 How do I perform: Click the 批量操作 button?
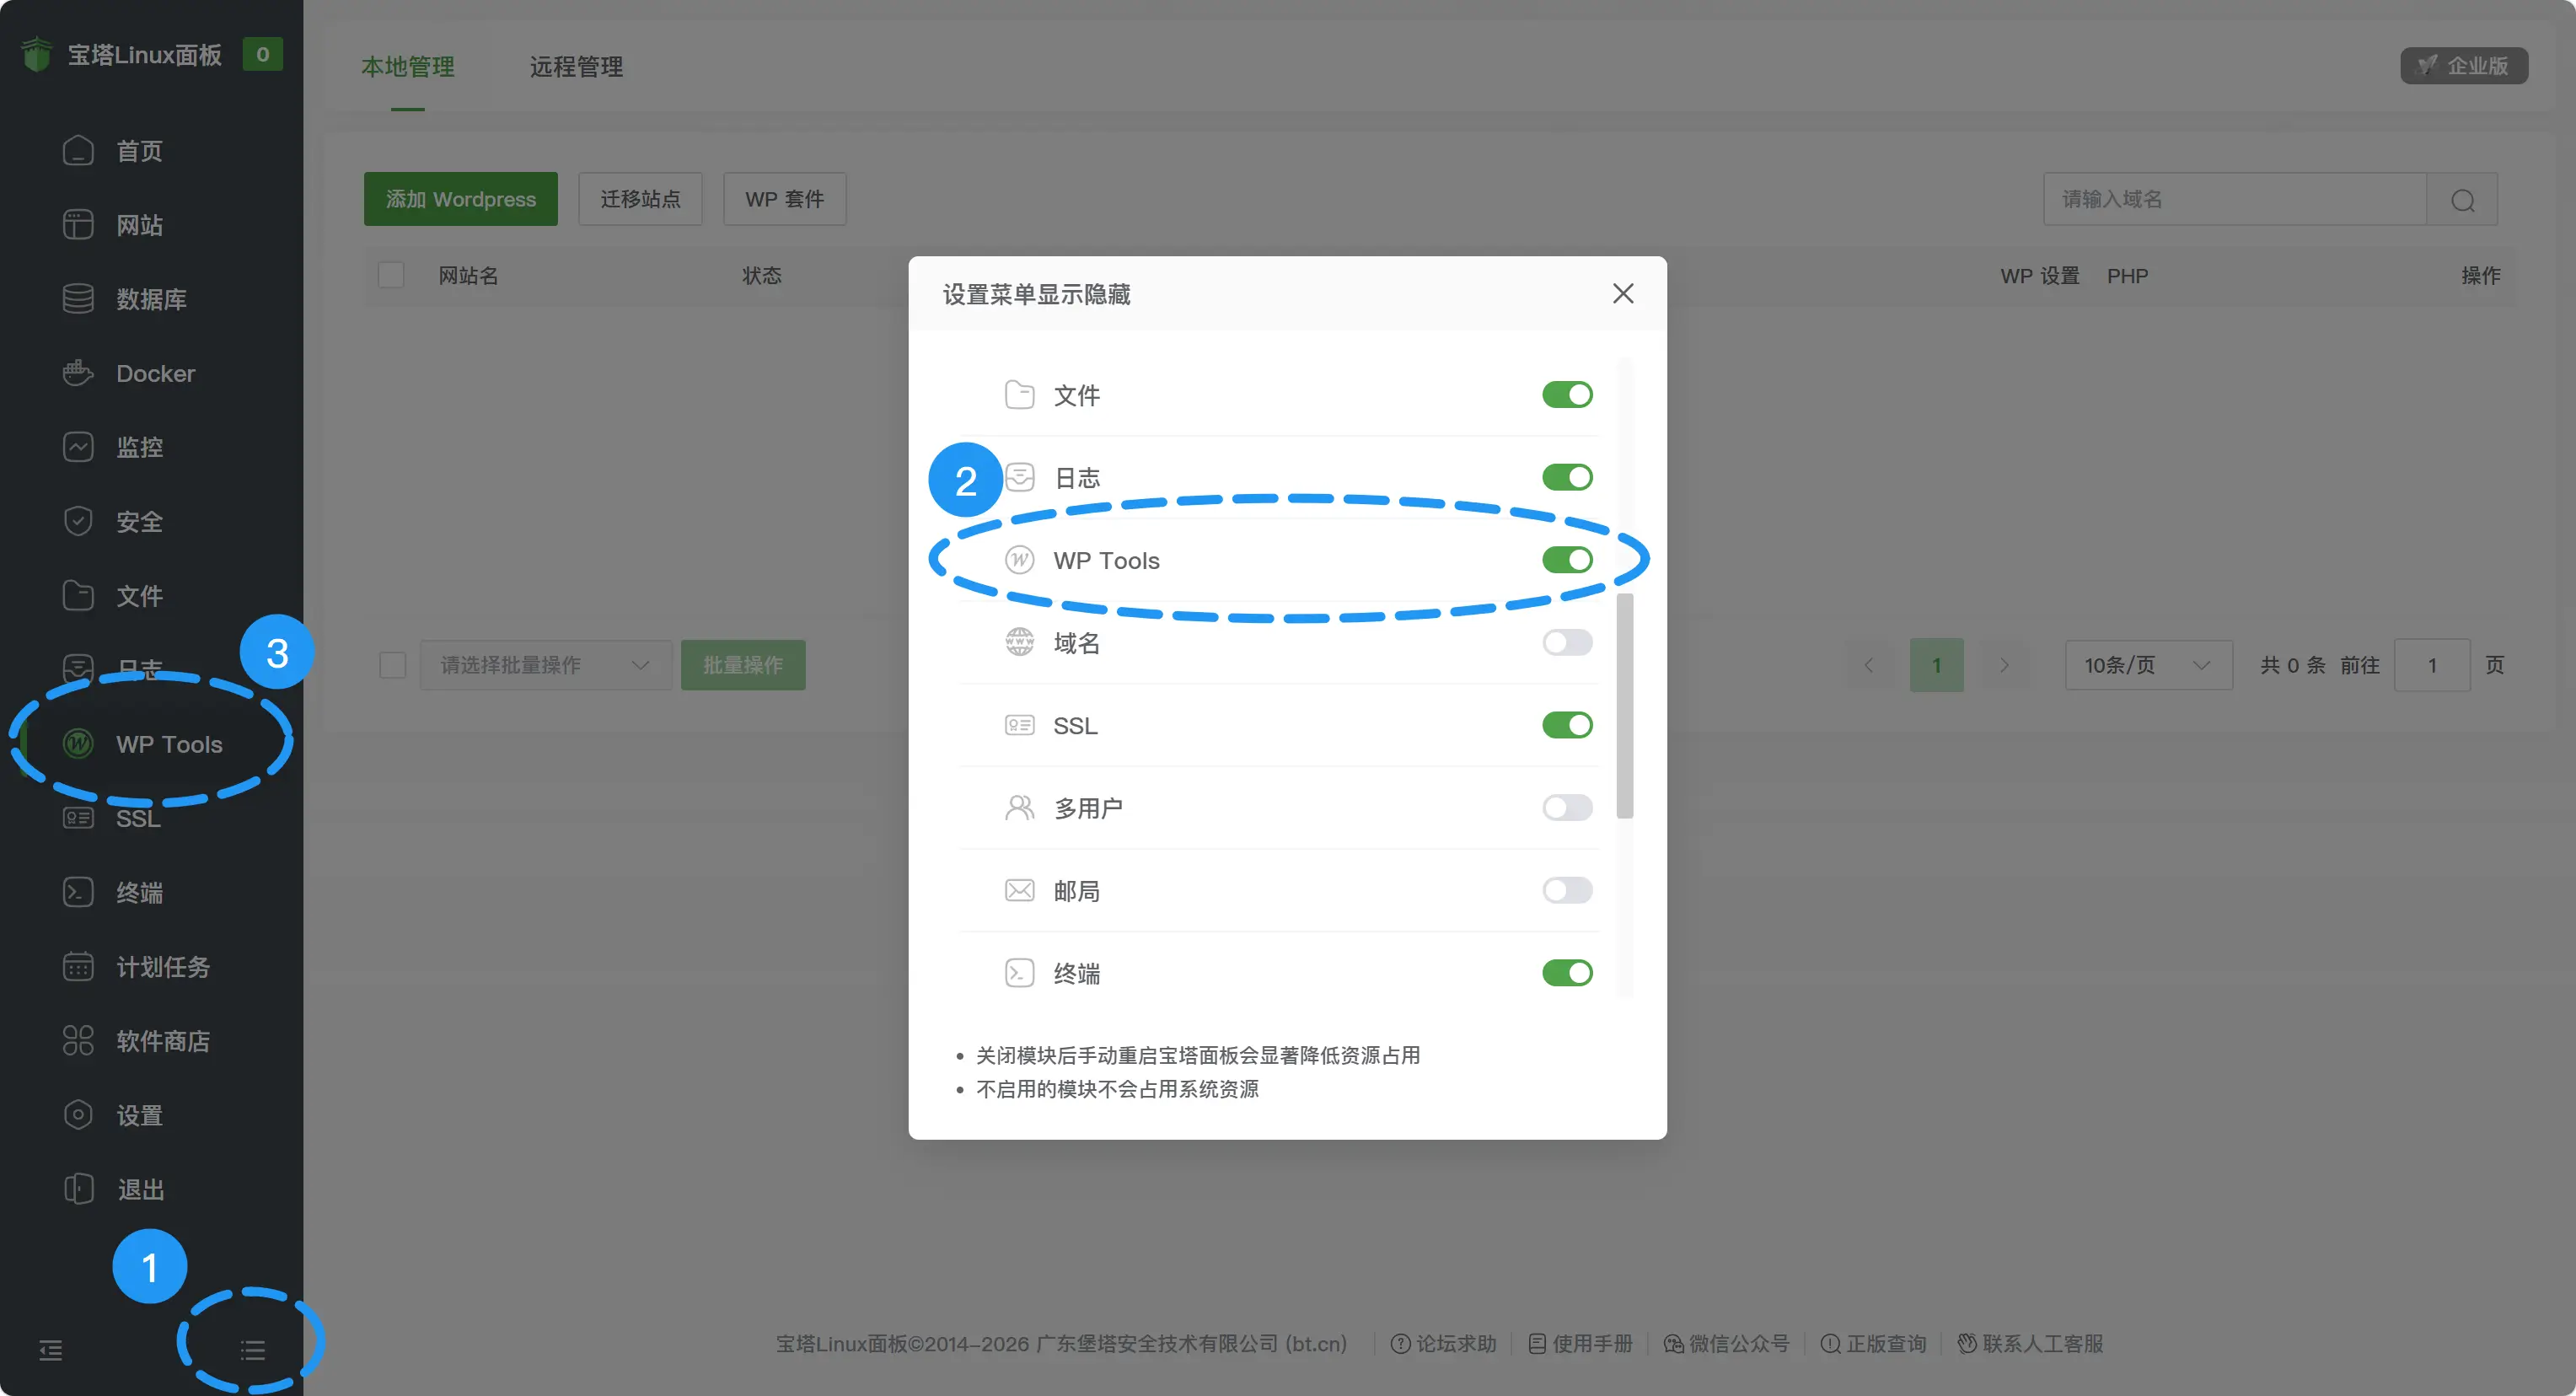coord(743,665)
